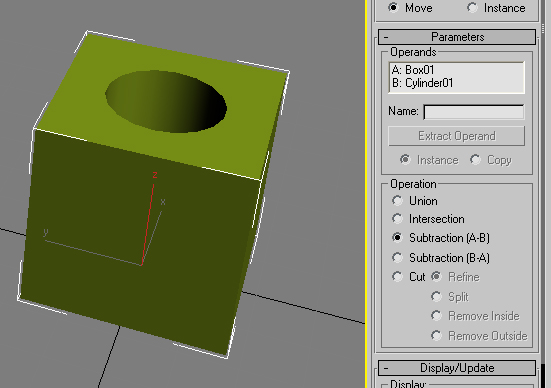Choose the Remove Outside cut option
The height and width of the screenshot is (388, 551).
coord(436,336)
